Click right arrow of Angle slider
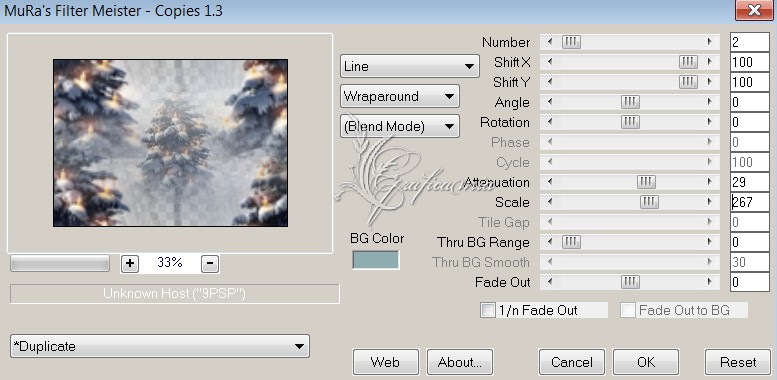The image size is (777, 380). (710, 102)
